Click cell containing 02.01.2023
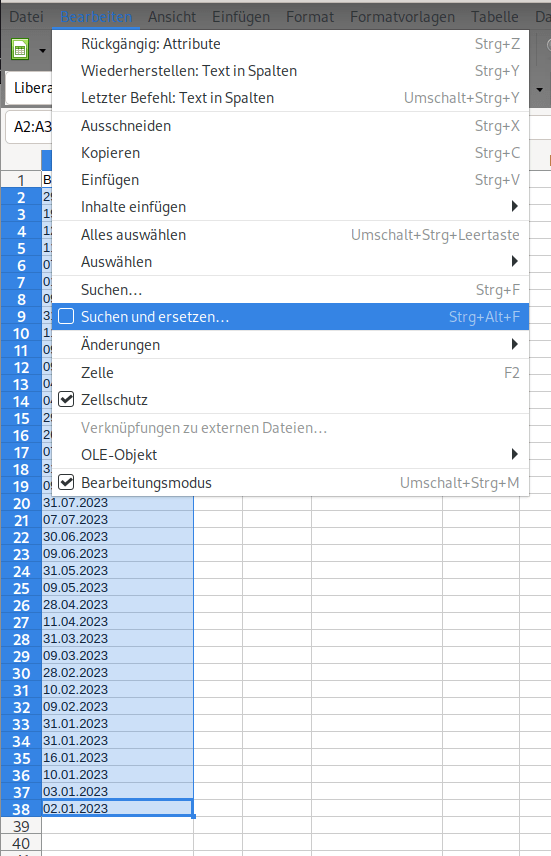The width and height of the screenshot is (551, 856). pyautogui.click(x=117, y=809)
